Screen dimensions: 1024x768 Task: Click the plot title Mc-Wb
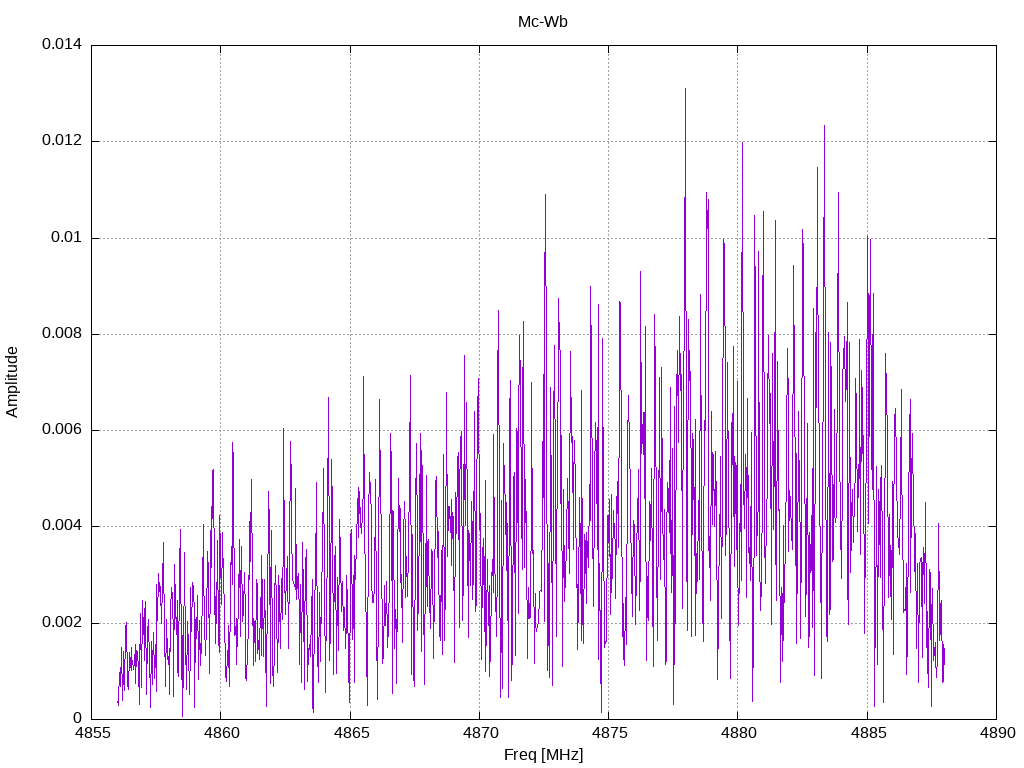point(543,22)
